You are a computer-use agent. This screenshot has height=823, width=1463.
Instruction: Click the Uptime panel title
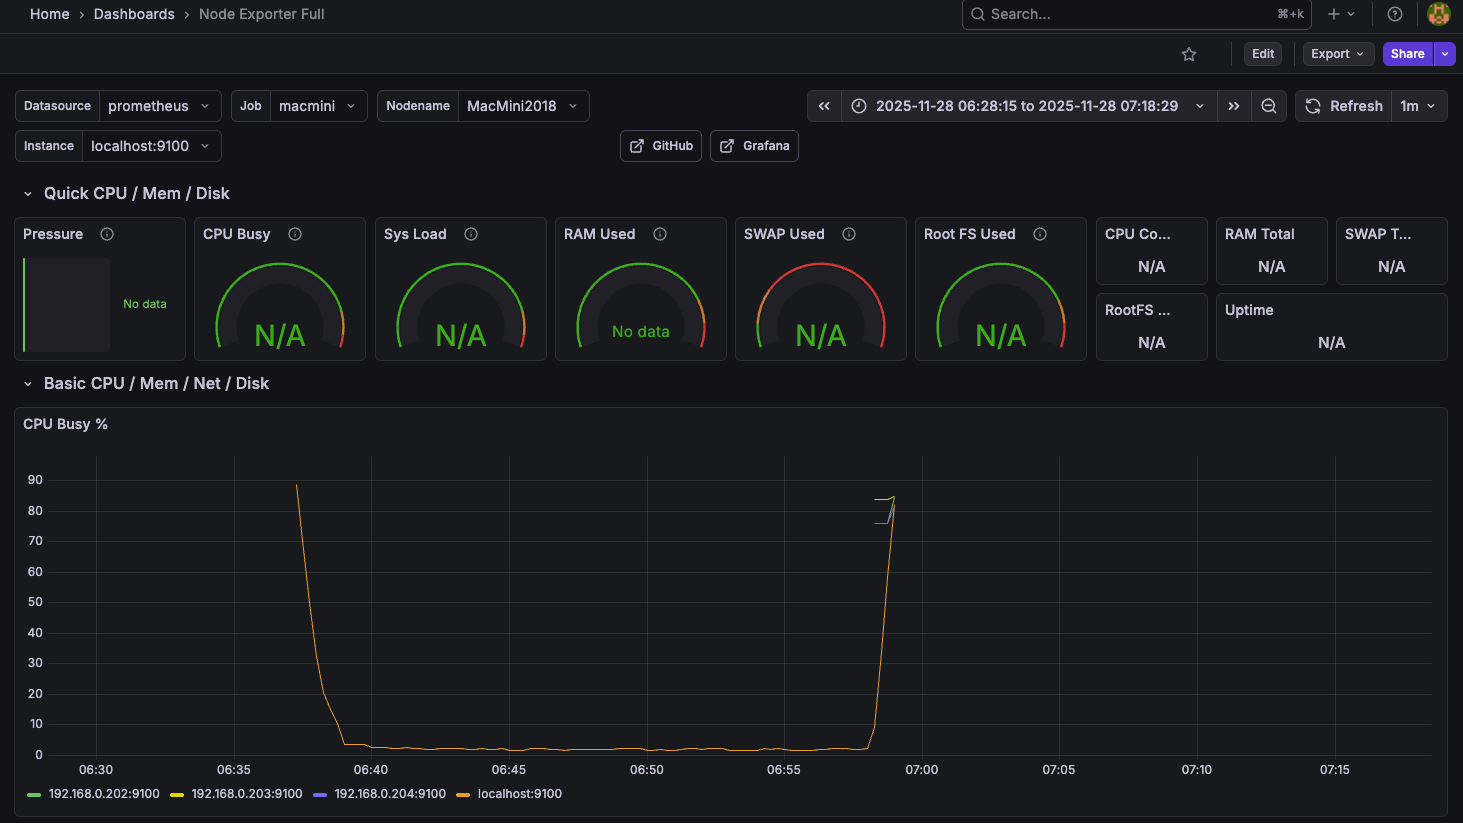click(x=1249, y=310)
